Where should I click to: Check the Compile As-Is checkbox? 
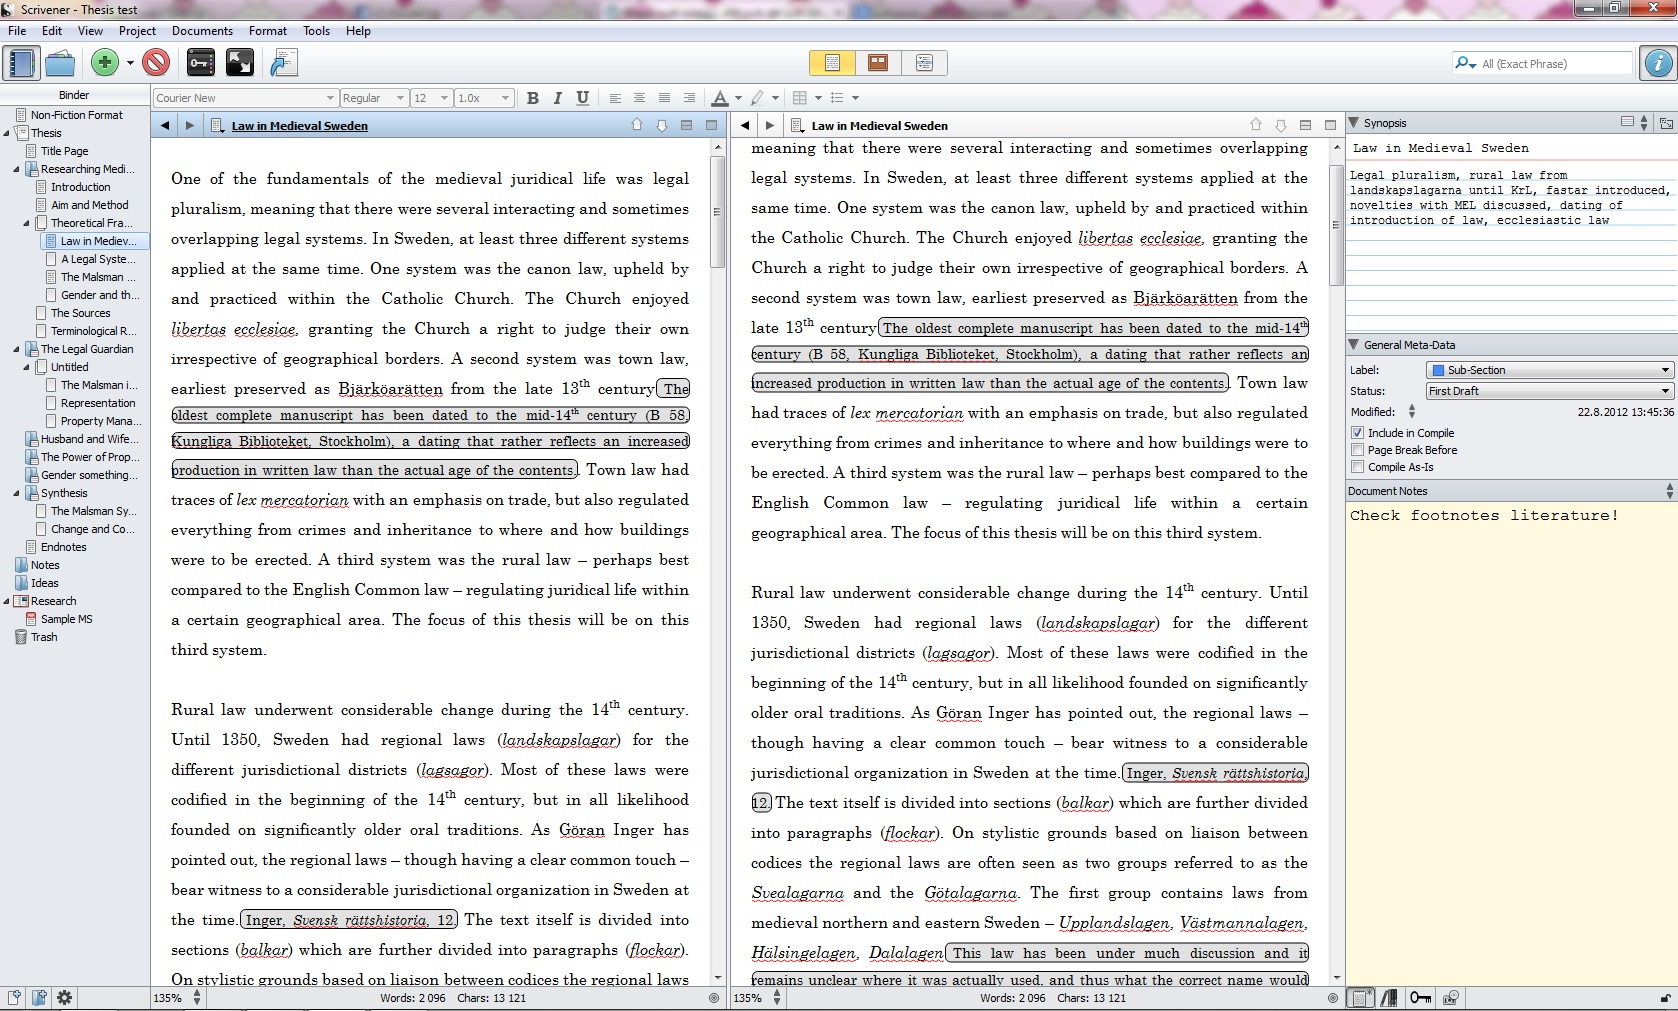pyautogui.click(x=1357, y=467)
